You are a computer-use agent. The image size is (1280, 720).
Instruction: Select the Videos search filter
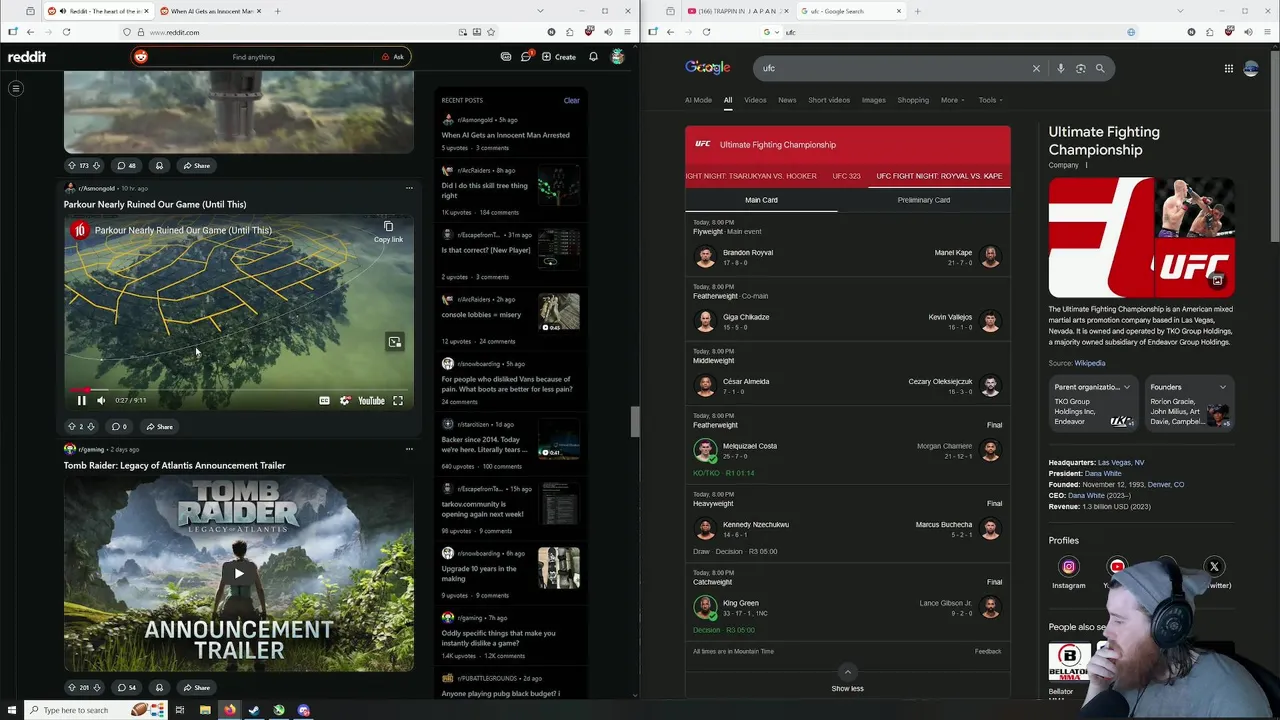point(755,100)
